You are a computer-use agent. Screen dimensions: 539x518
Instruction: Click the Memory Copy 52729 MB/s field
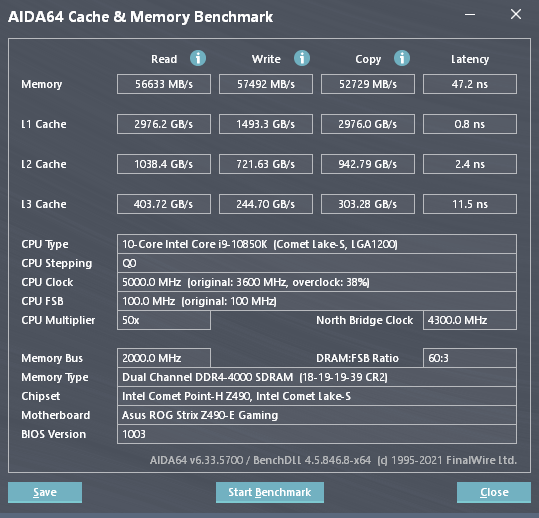[x=368, y=84]
